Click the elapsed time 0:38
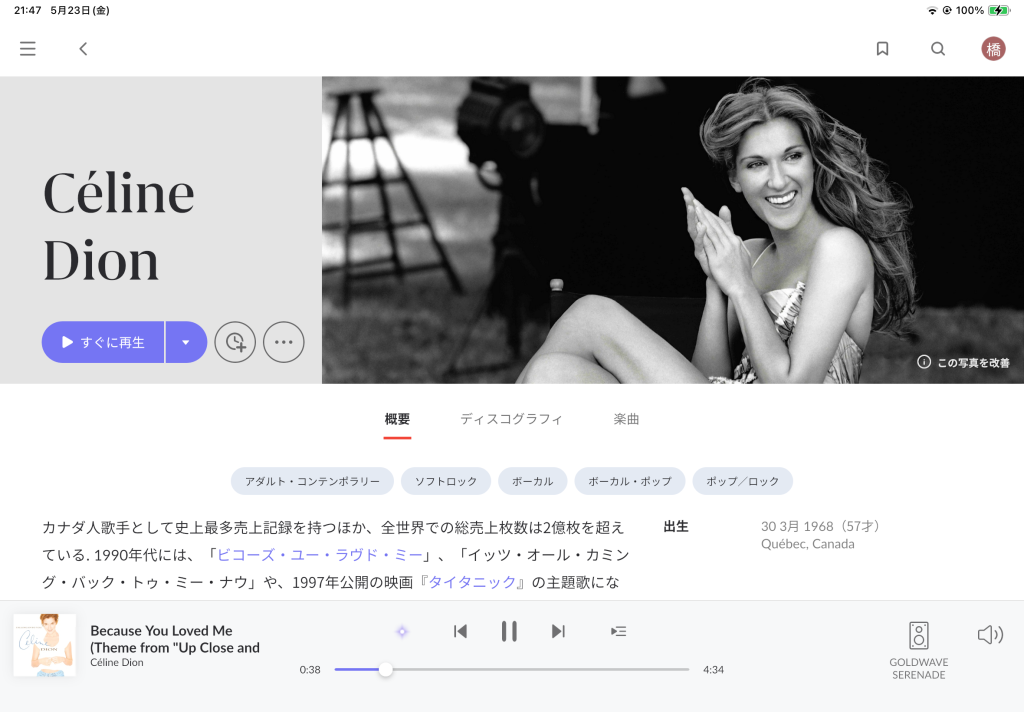Image resolution: width=1024 pixels, height=712 pixels. click(310, 670)
